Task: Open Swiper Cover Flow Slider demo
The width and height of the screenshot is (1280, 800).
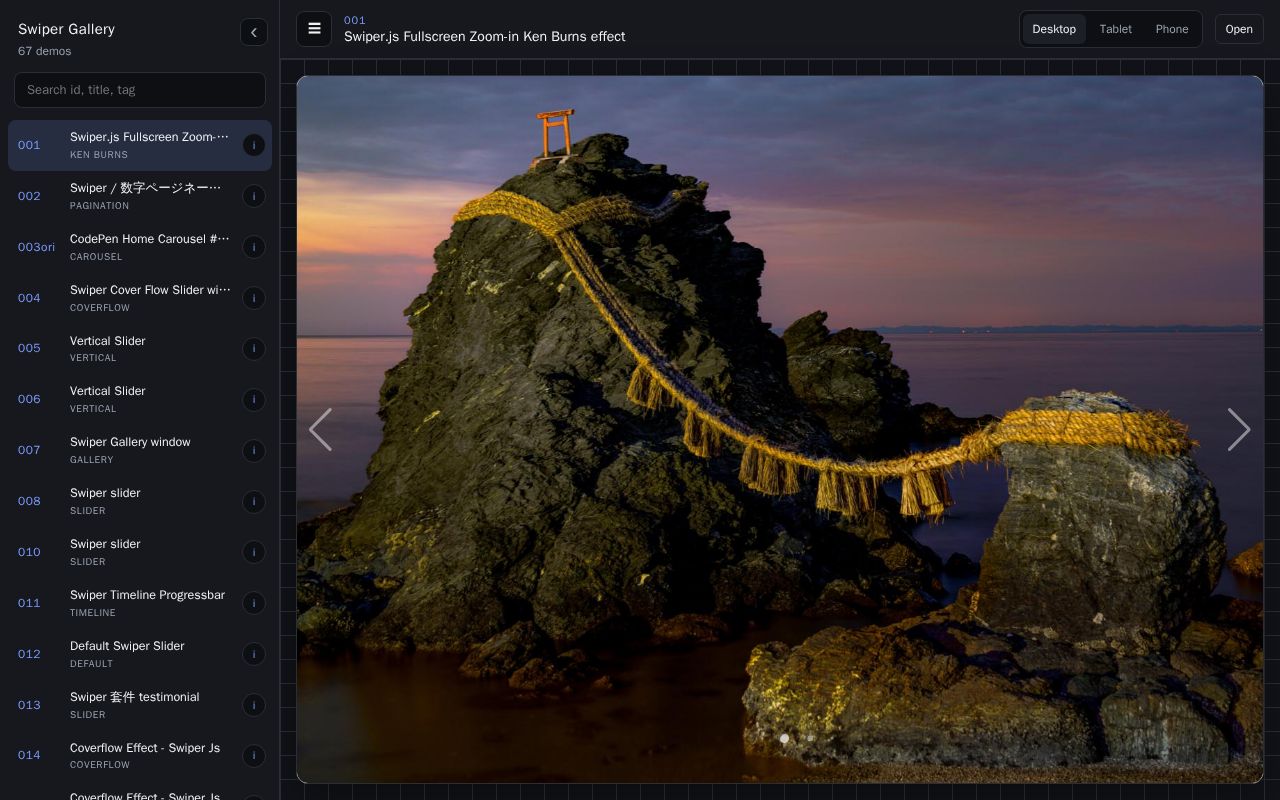Action: coord(140,298)
